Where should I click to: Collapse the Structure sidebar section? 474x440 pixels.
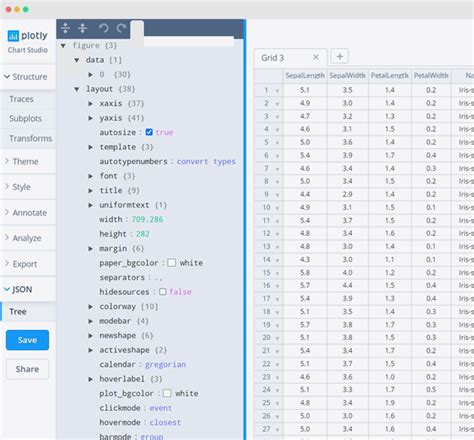coord(28,77)
